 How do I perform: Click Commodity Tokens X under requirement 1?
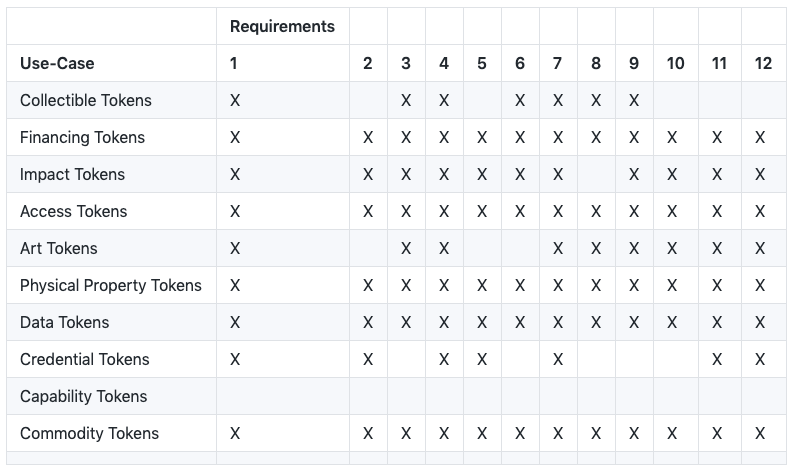[235, 433]
